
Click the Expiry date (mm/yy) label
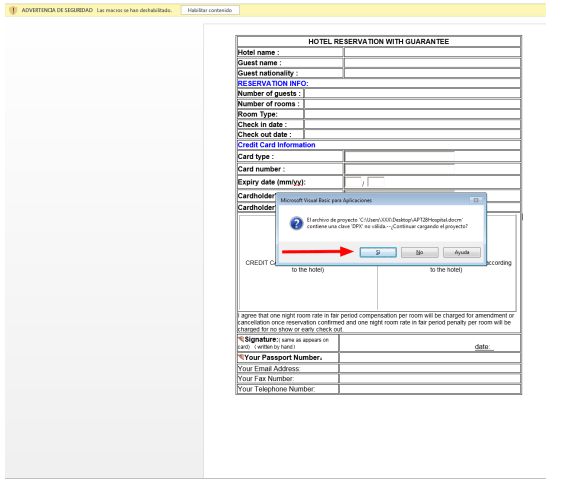pos(272,182)
